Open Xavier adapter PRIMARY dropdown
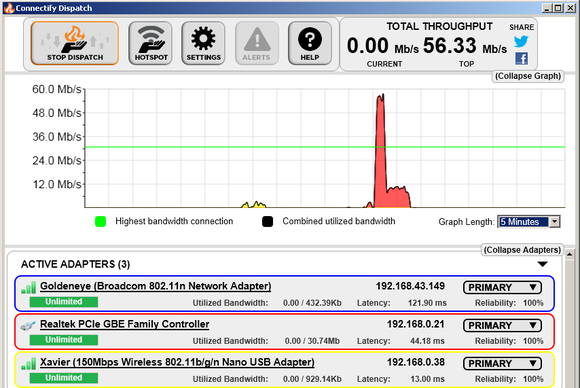 pos(502,364)
